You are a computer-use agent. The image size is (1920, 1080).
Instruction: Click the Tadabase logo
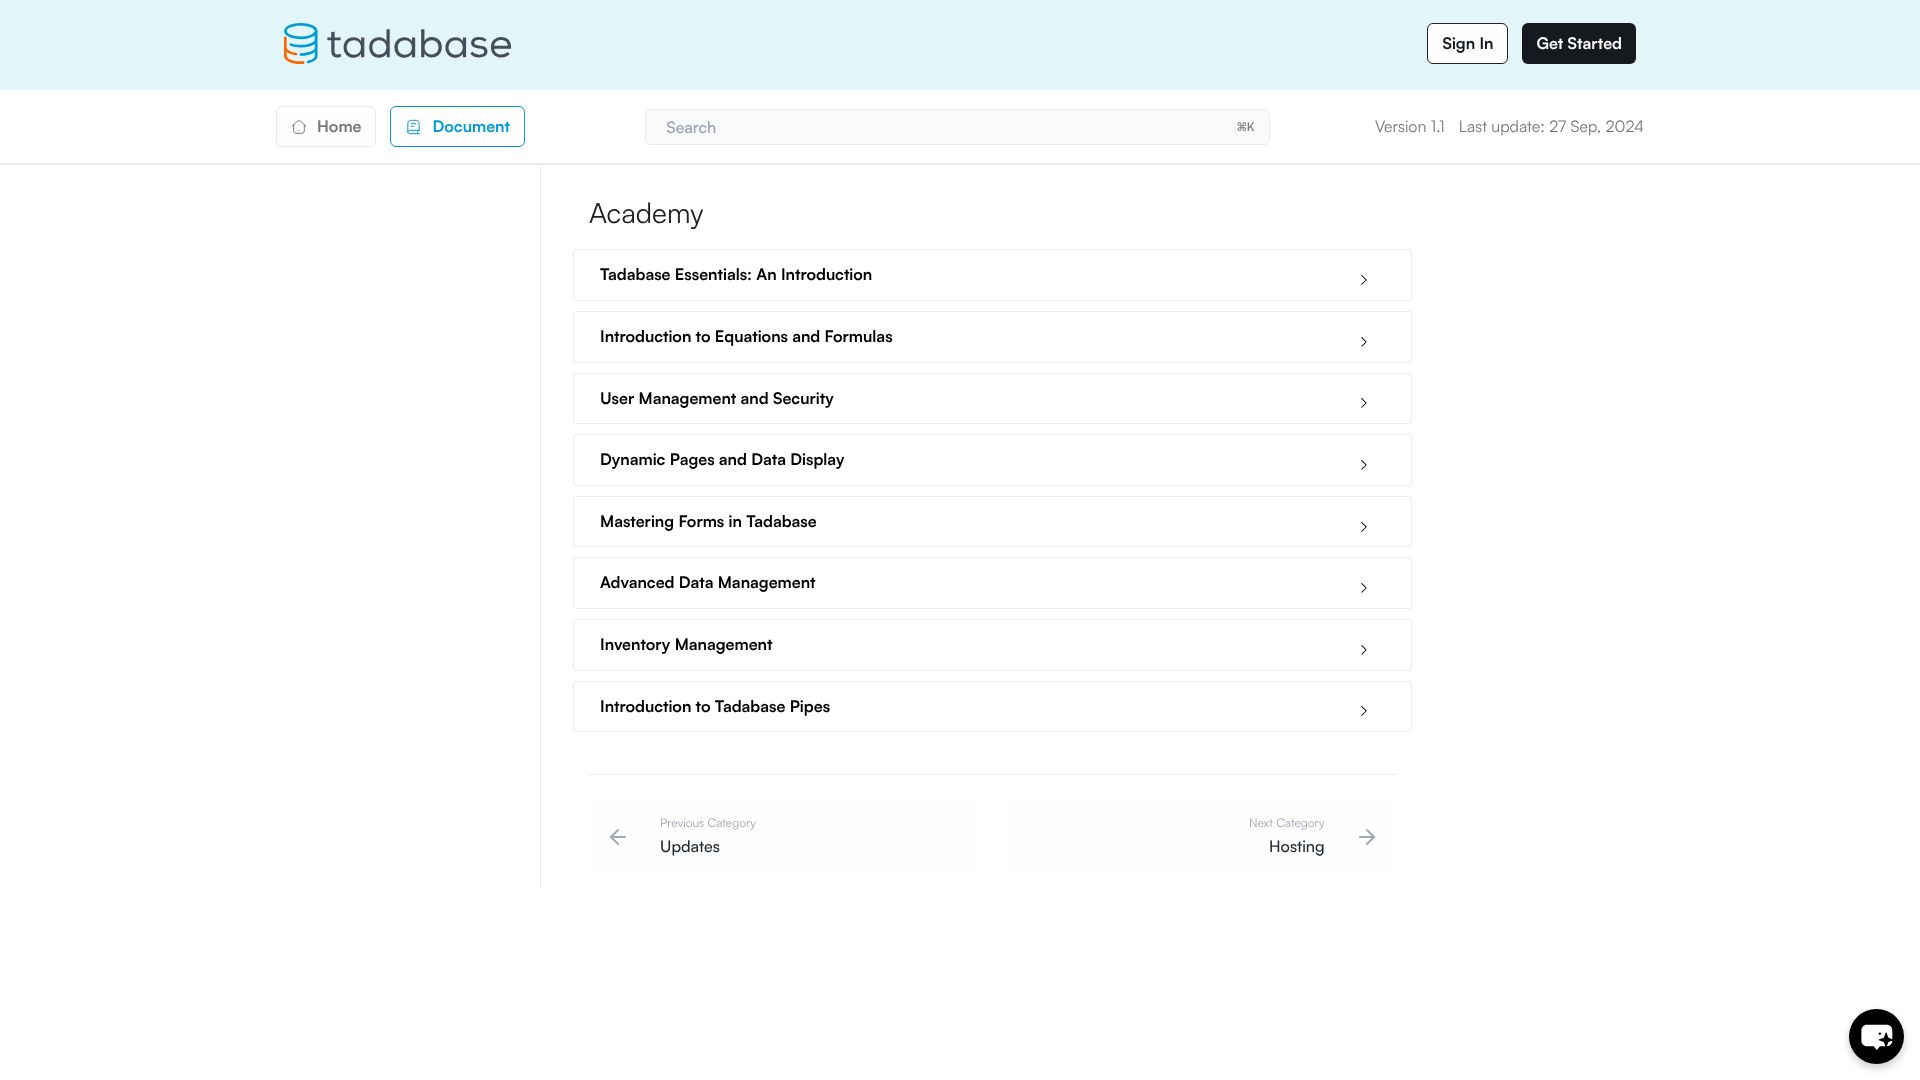coord(397,44)
